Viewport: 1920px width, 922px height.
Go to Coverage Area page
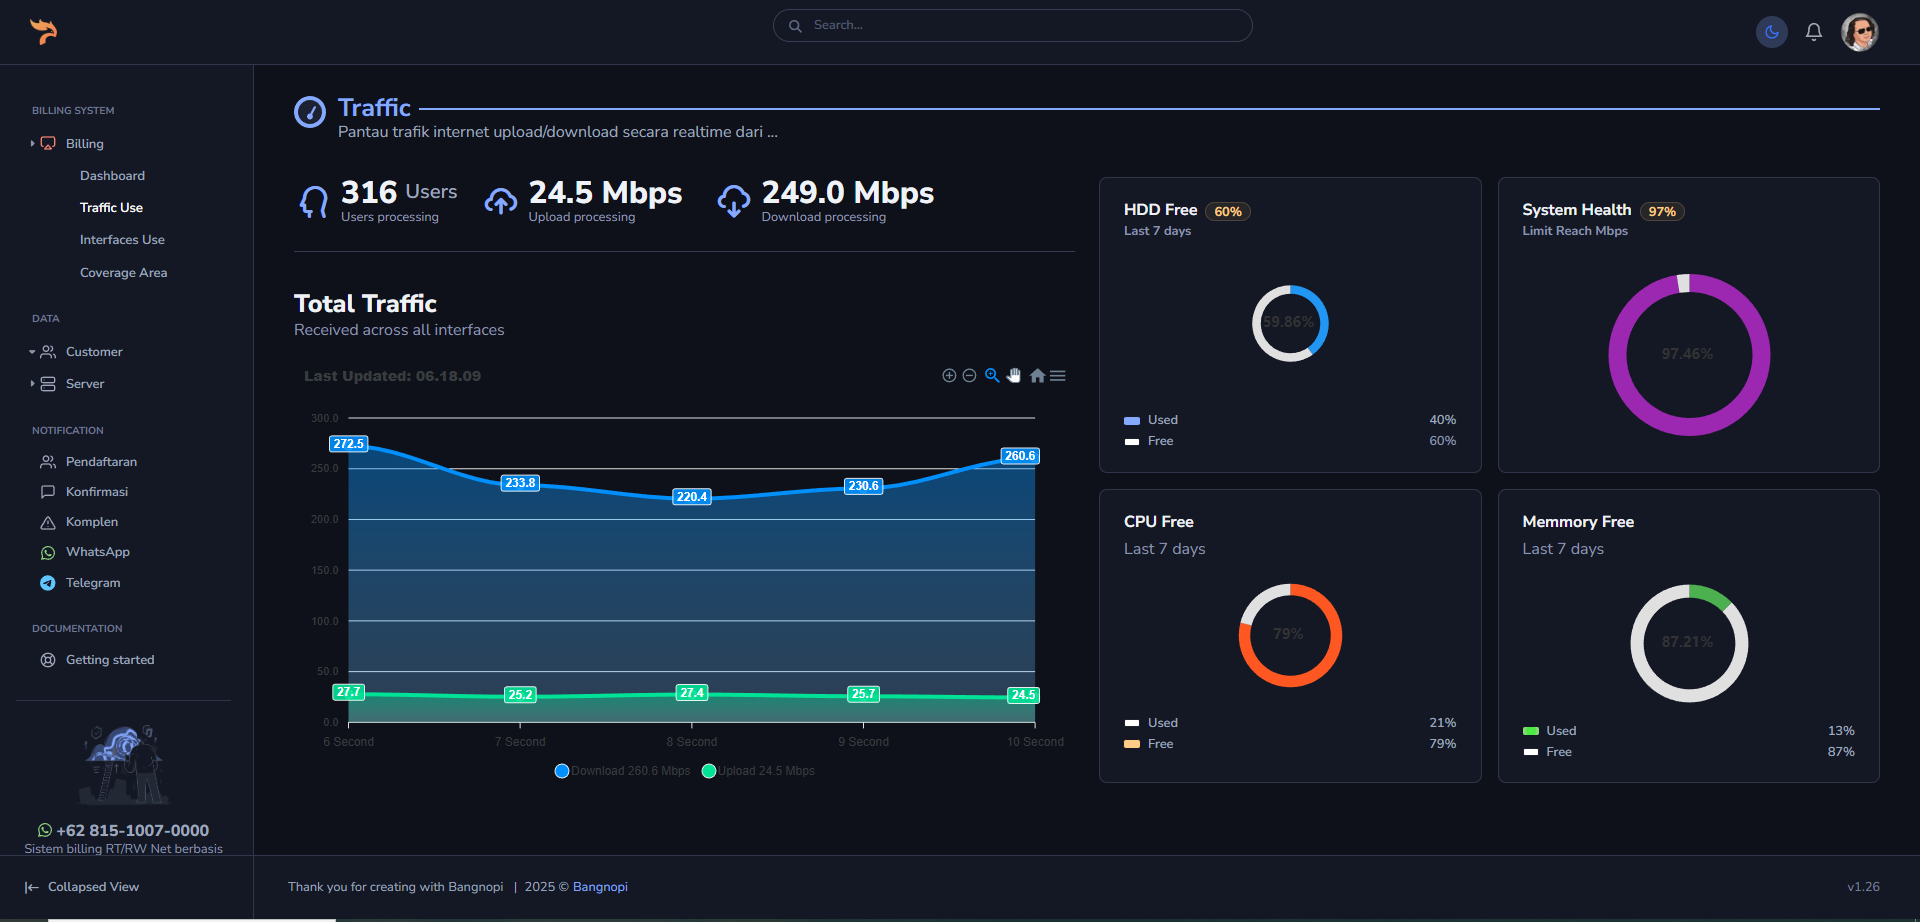[123, 273]
